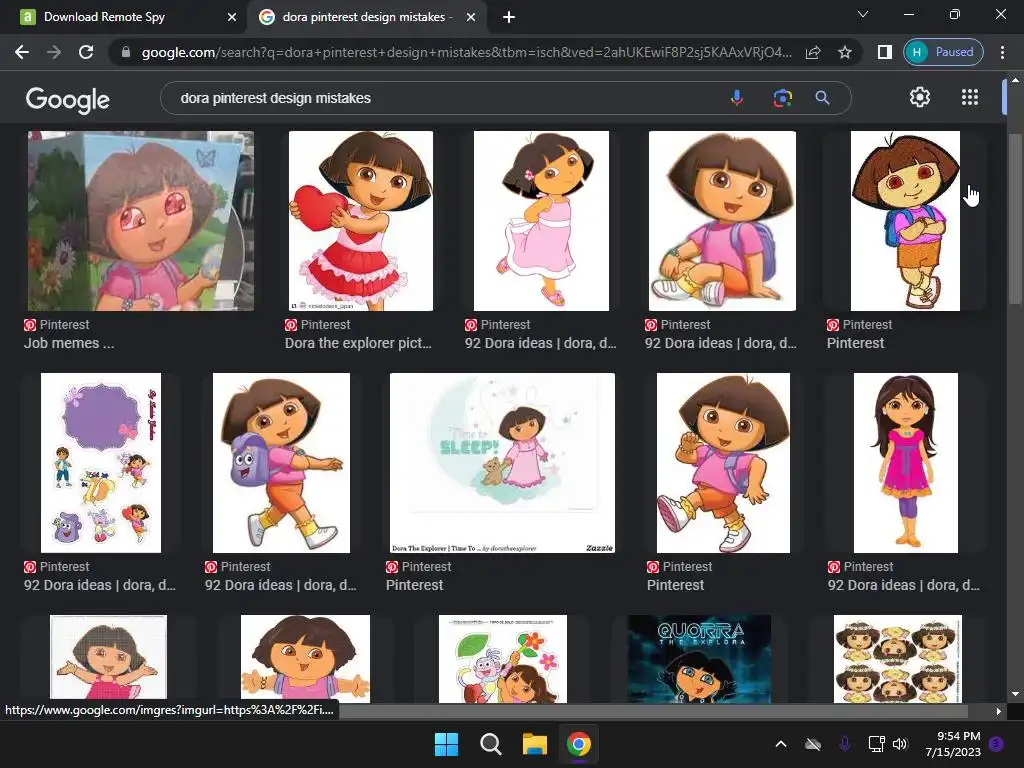The height and width of the screenshot is (768, 1024).
Task: Click the Chrome taskbar icon
Action: [x=579, y=744]
